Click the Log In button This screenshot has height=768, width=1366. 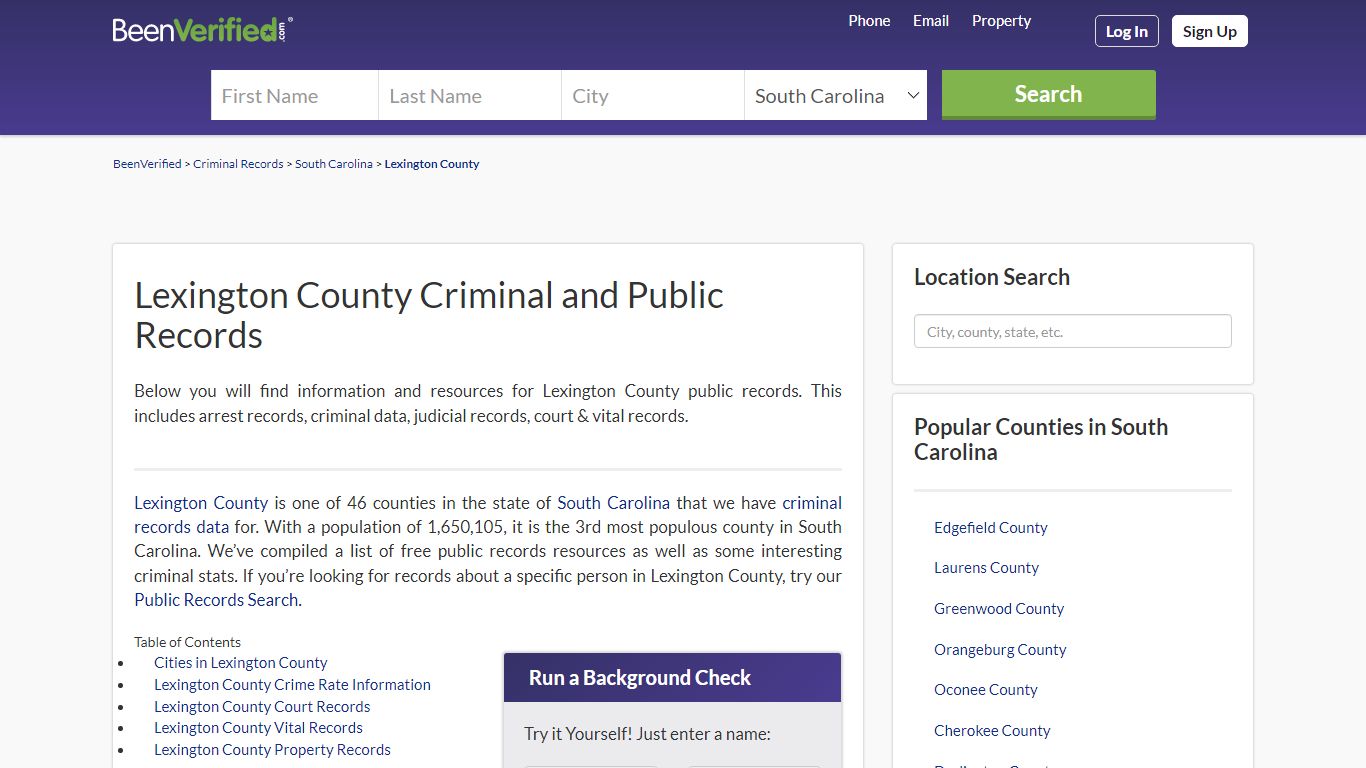point(1127,31)
